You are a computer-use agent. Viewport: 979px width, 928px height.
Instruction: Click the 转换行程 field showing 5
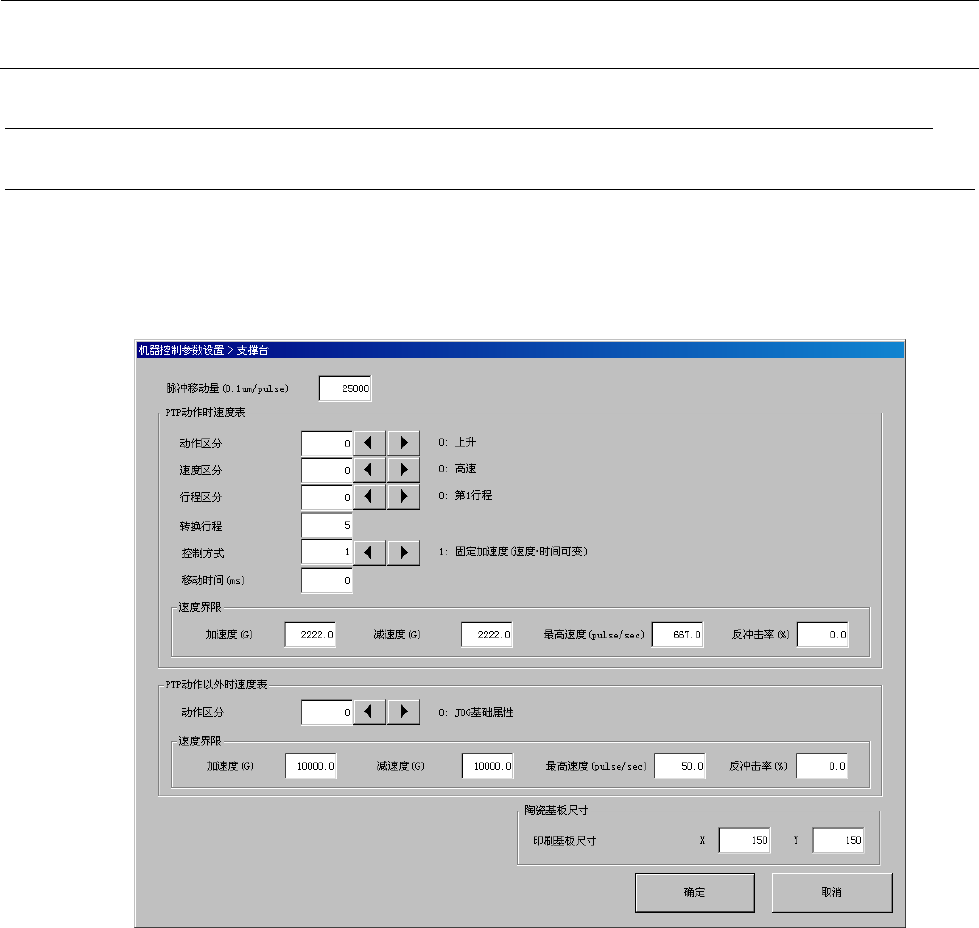[x=327, y=525]
